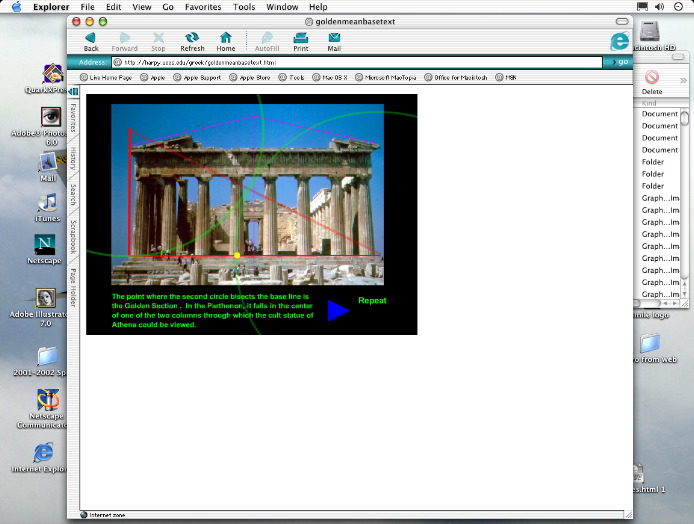The height and width of the screenshot is (524, 694).
Task: Click the Internet Explorer logo in the toolbar
Action: tap(619, 42)
